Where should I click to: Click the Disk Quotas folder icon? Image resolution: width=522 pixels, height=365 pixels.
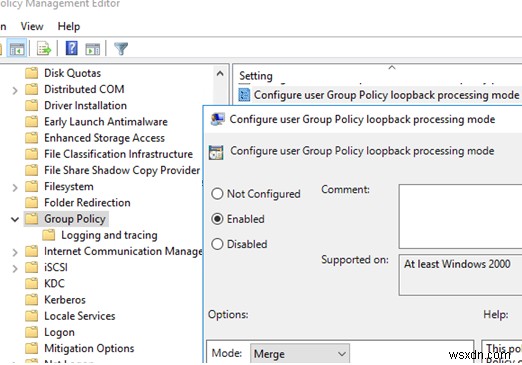tap(32, 73)
